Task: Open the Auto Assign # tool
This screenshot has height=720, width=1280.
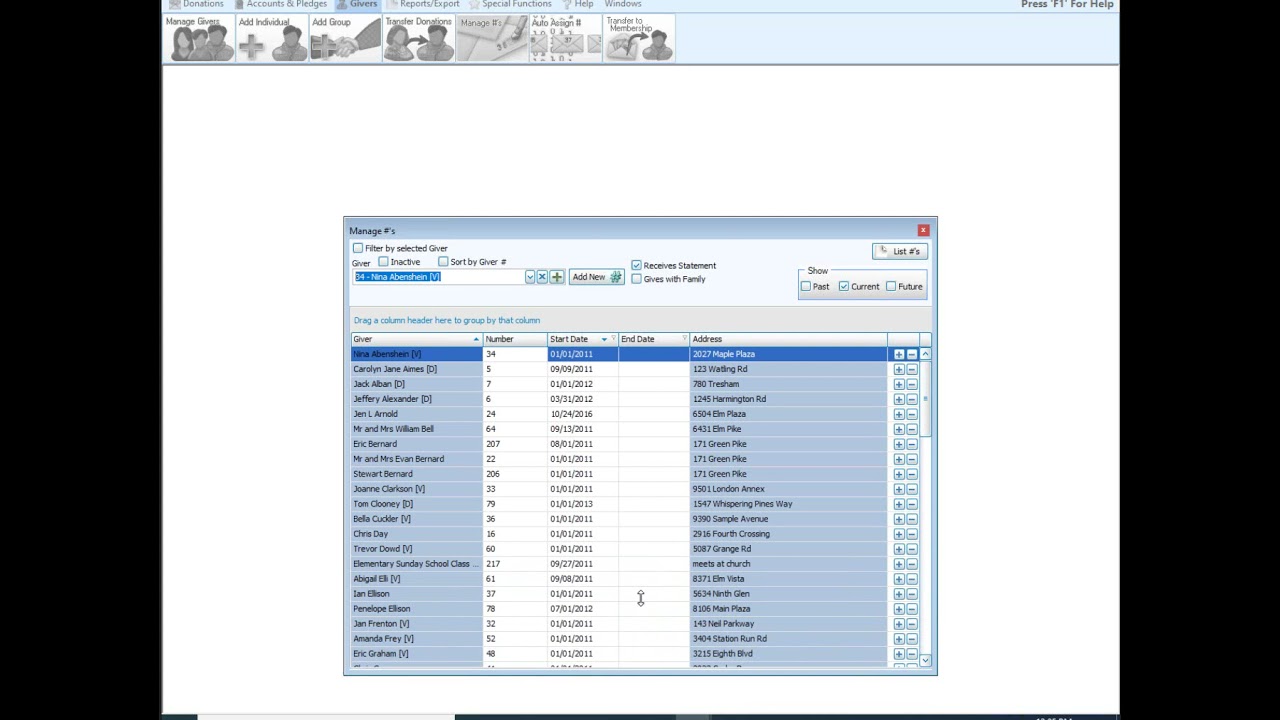Action: pyautogui.click(x=564, y=38)
